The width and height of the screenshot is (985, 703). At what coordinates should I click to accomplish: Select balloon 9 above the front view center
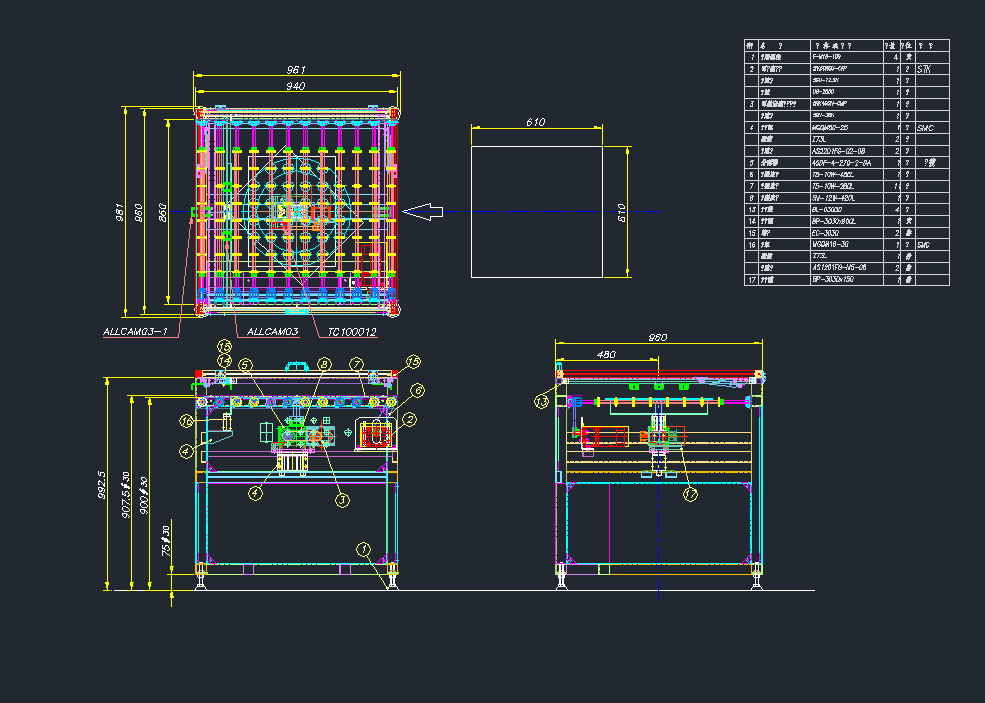point(324,364)
